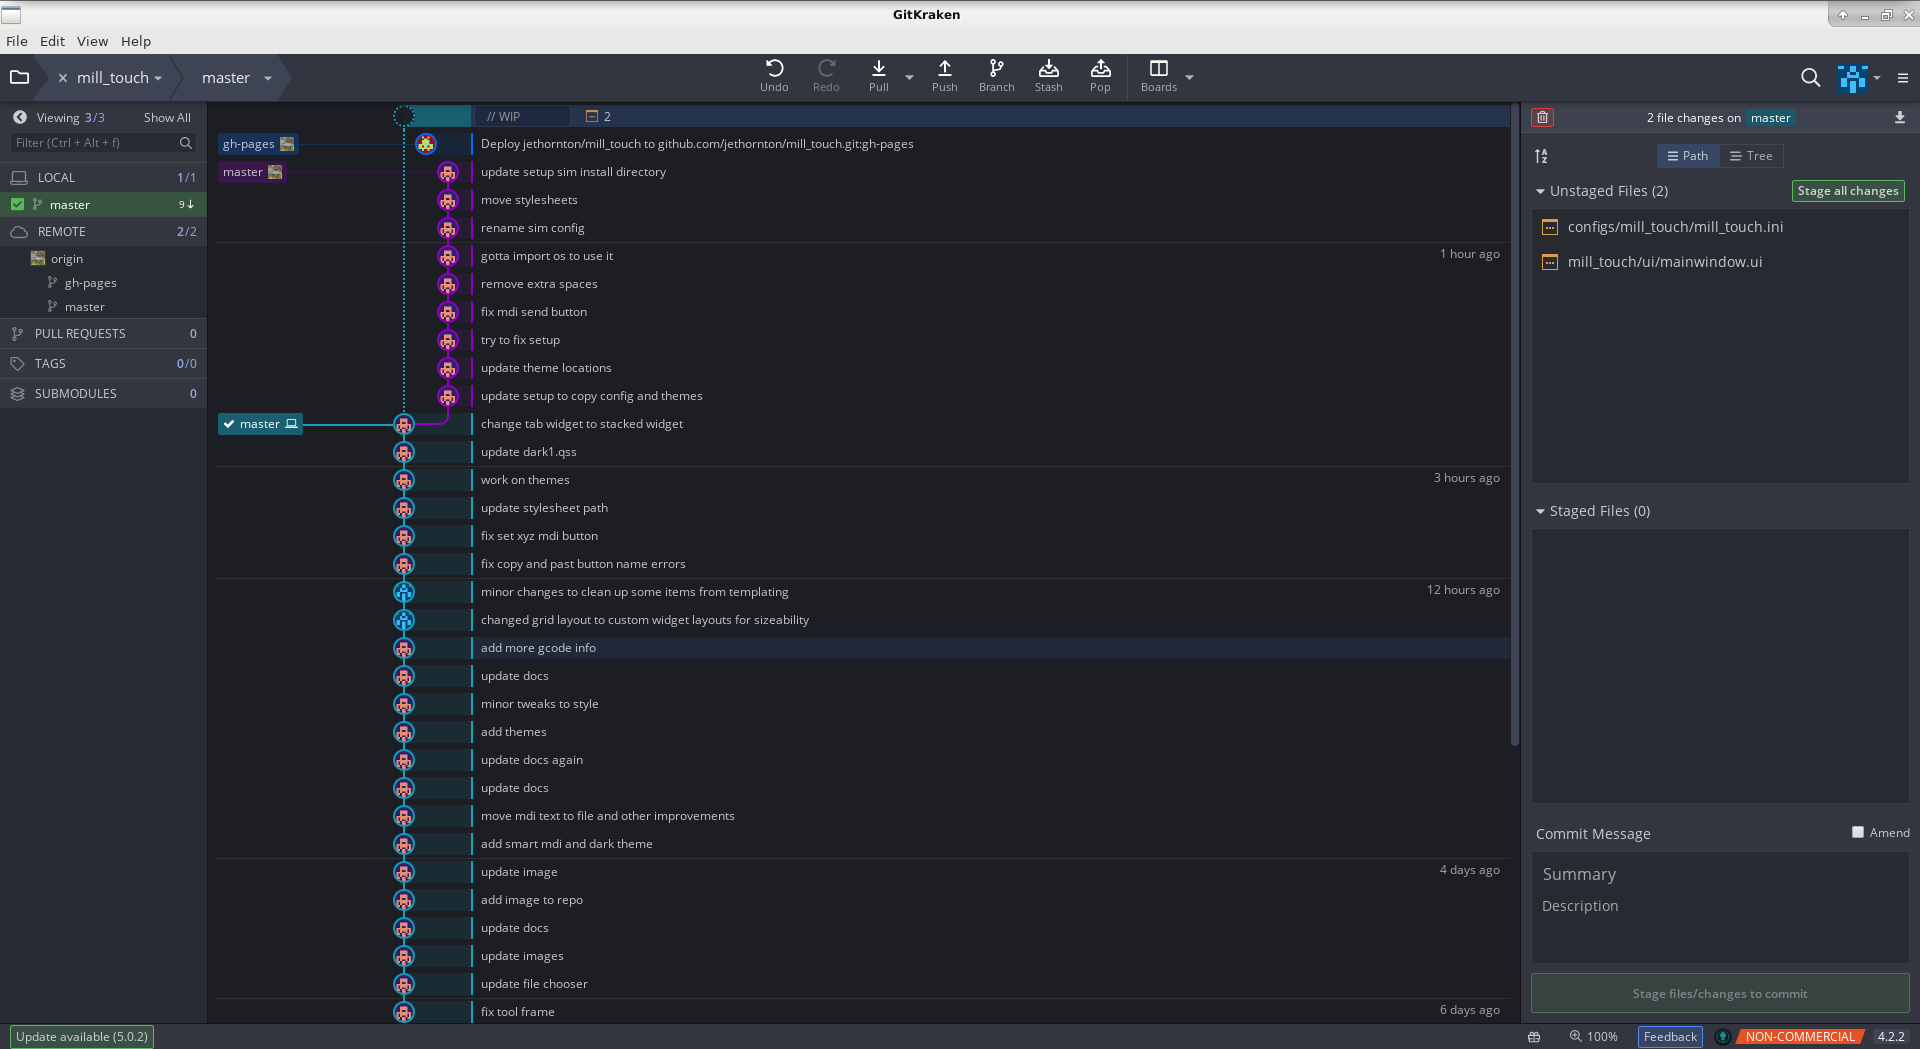Toggle the Amend checkbox

pos(1858,832)
